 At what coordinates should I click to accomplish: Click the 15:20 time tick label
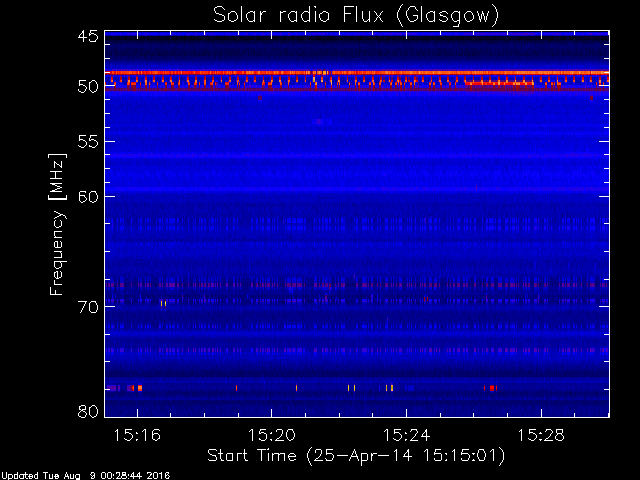pyautogui.click(x=272, y=435)
